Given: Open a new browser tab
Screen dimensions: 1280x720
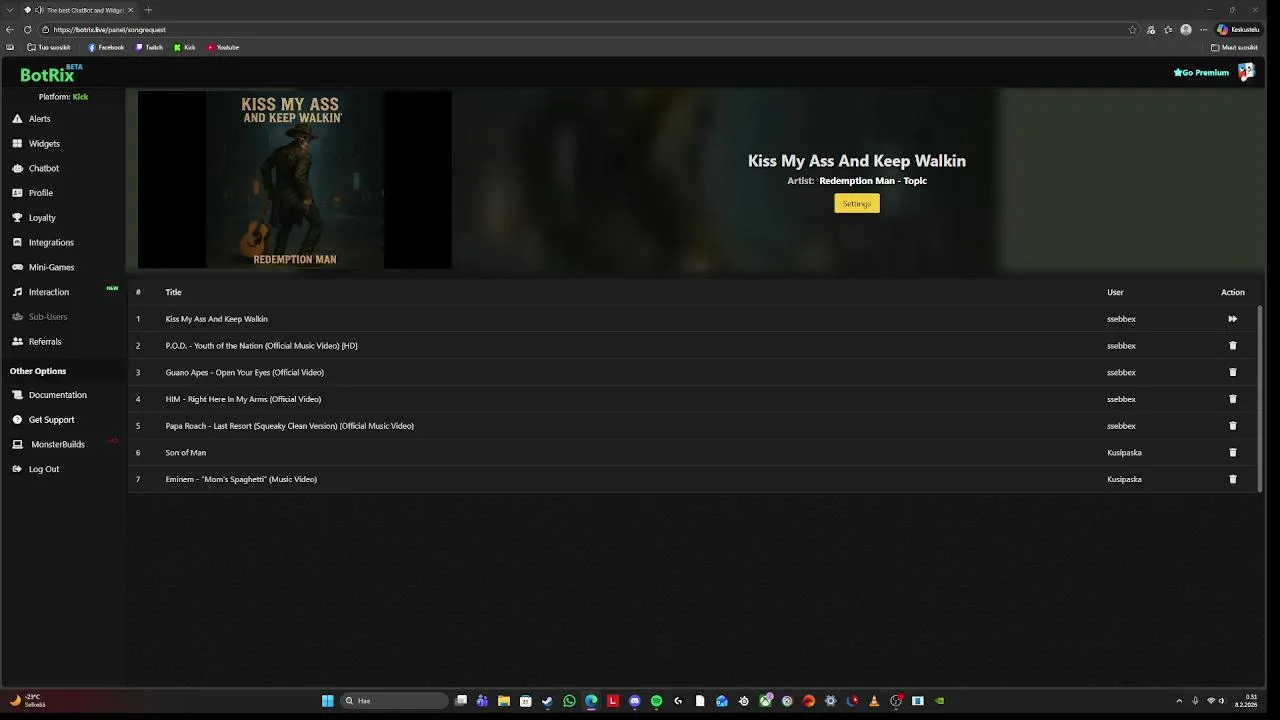Looking at the screenshot, I should tap(148, 10).
